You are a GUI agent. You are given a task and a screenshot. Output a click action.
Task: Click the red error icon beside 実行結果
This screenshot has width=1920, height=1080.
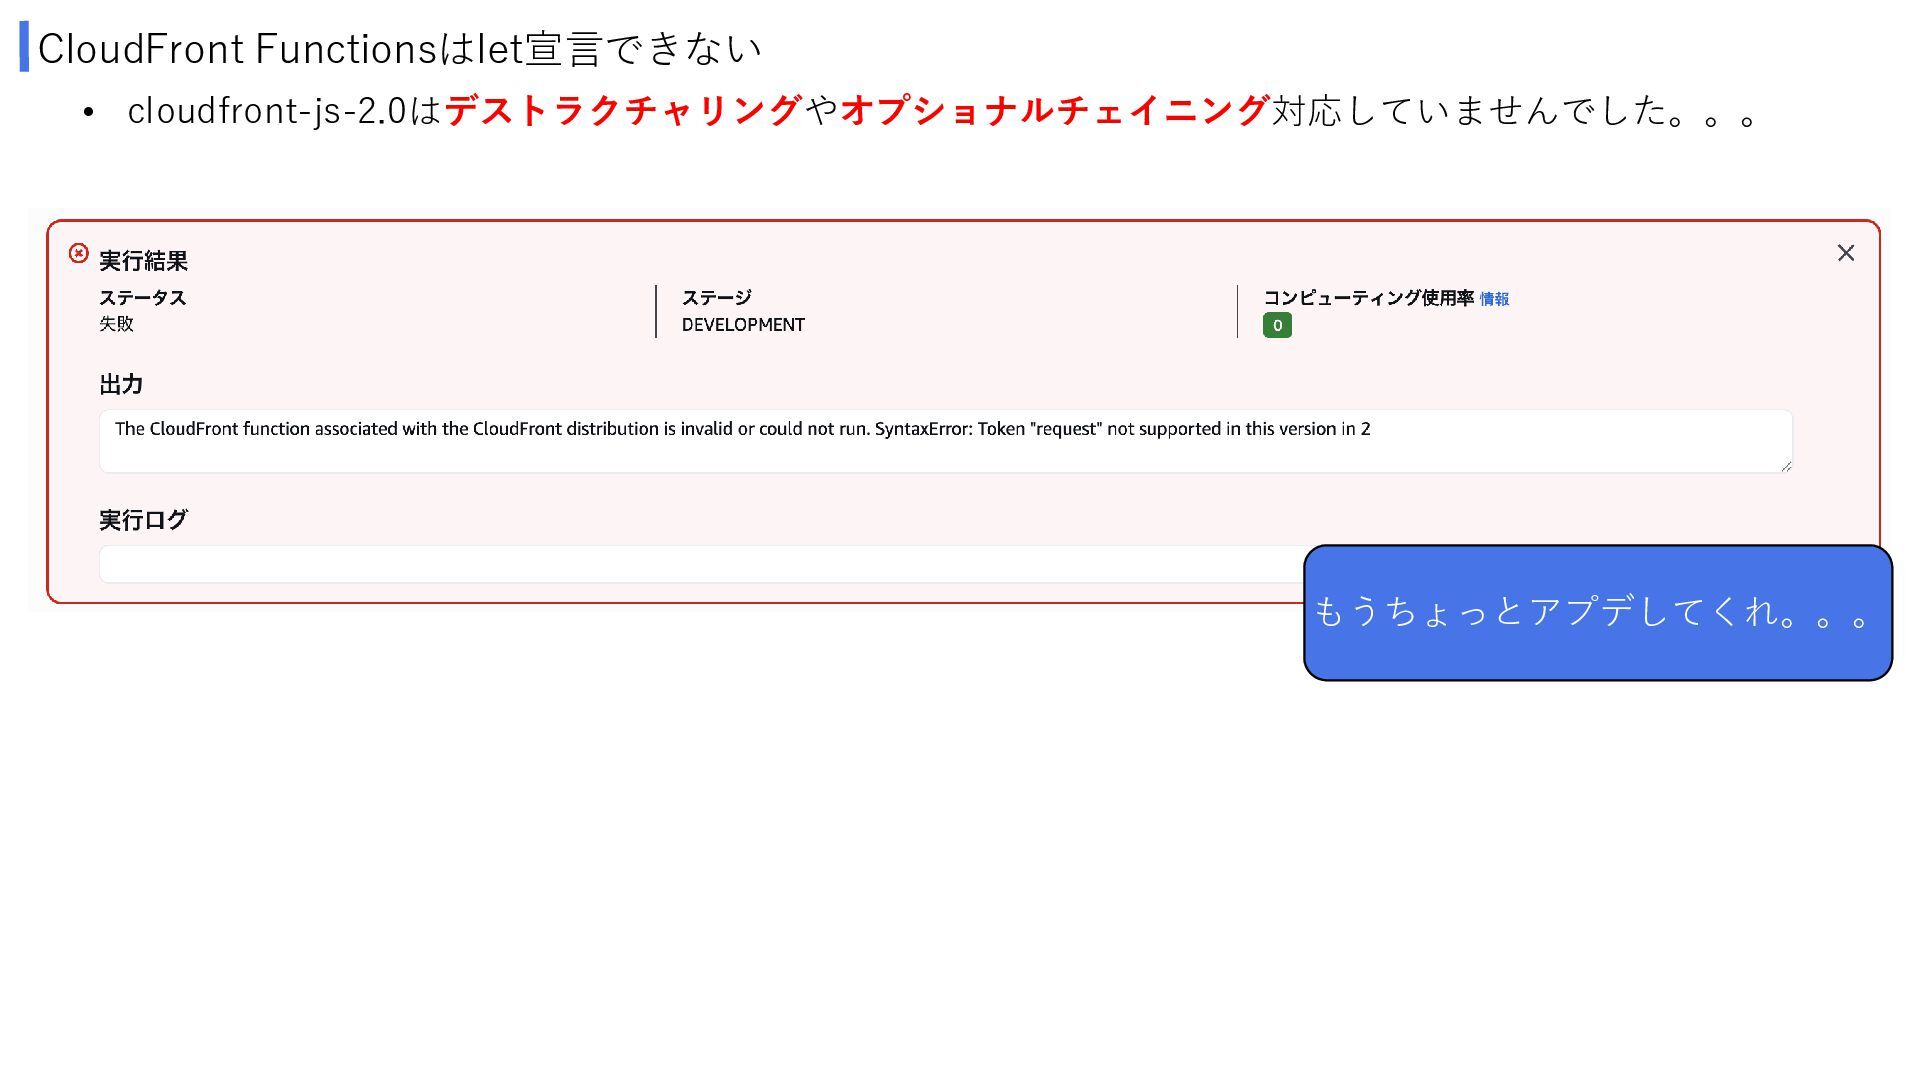[79, 253]
